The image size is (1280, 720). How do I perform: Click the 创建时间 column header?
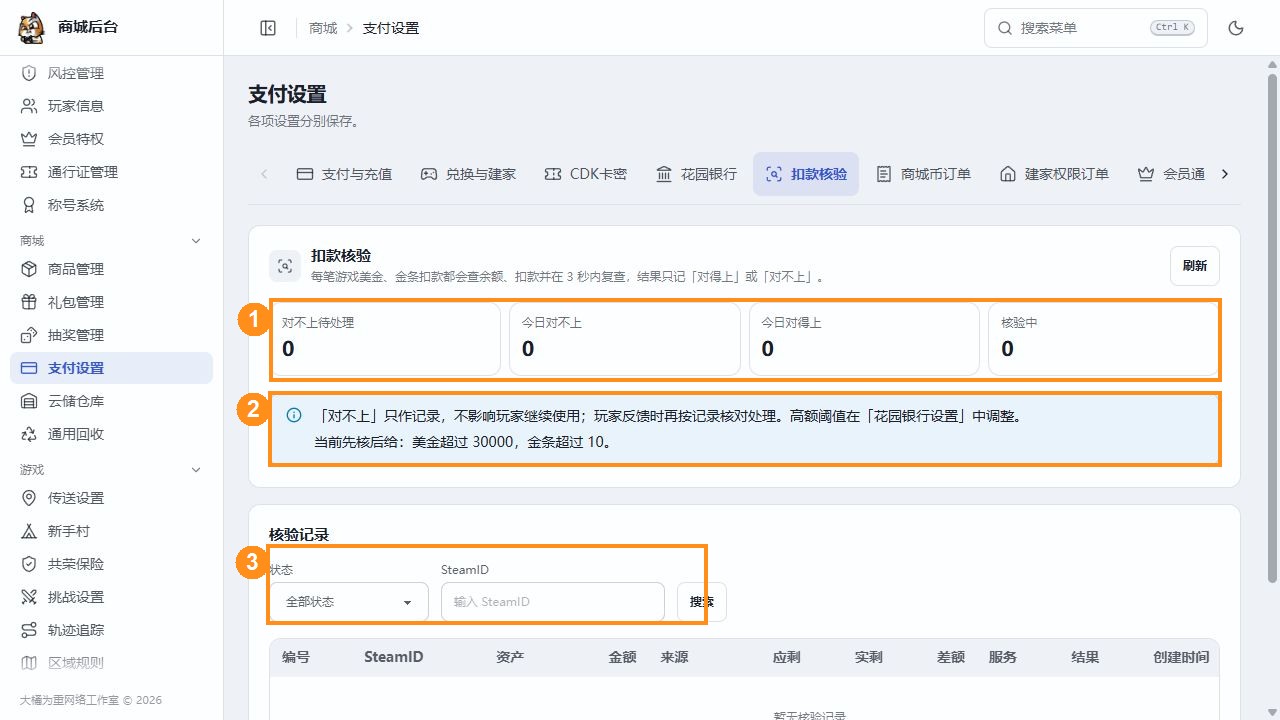tap(1180, 657)
